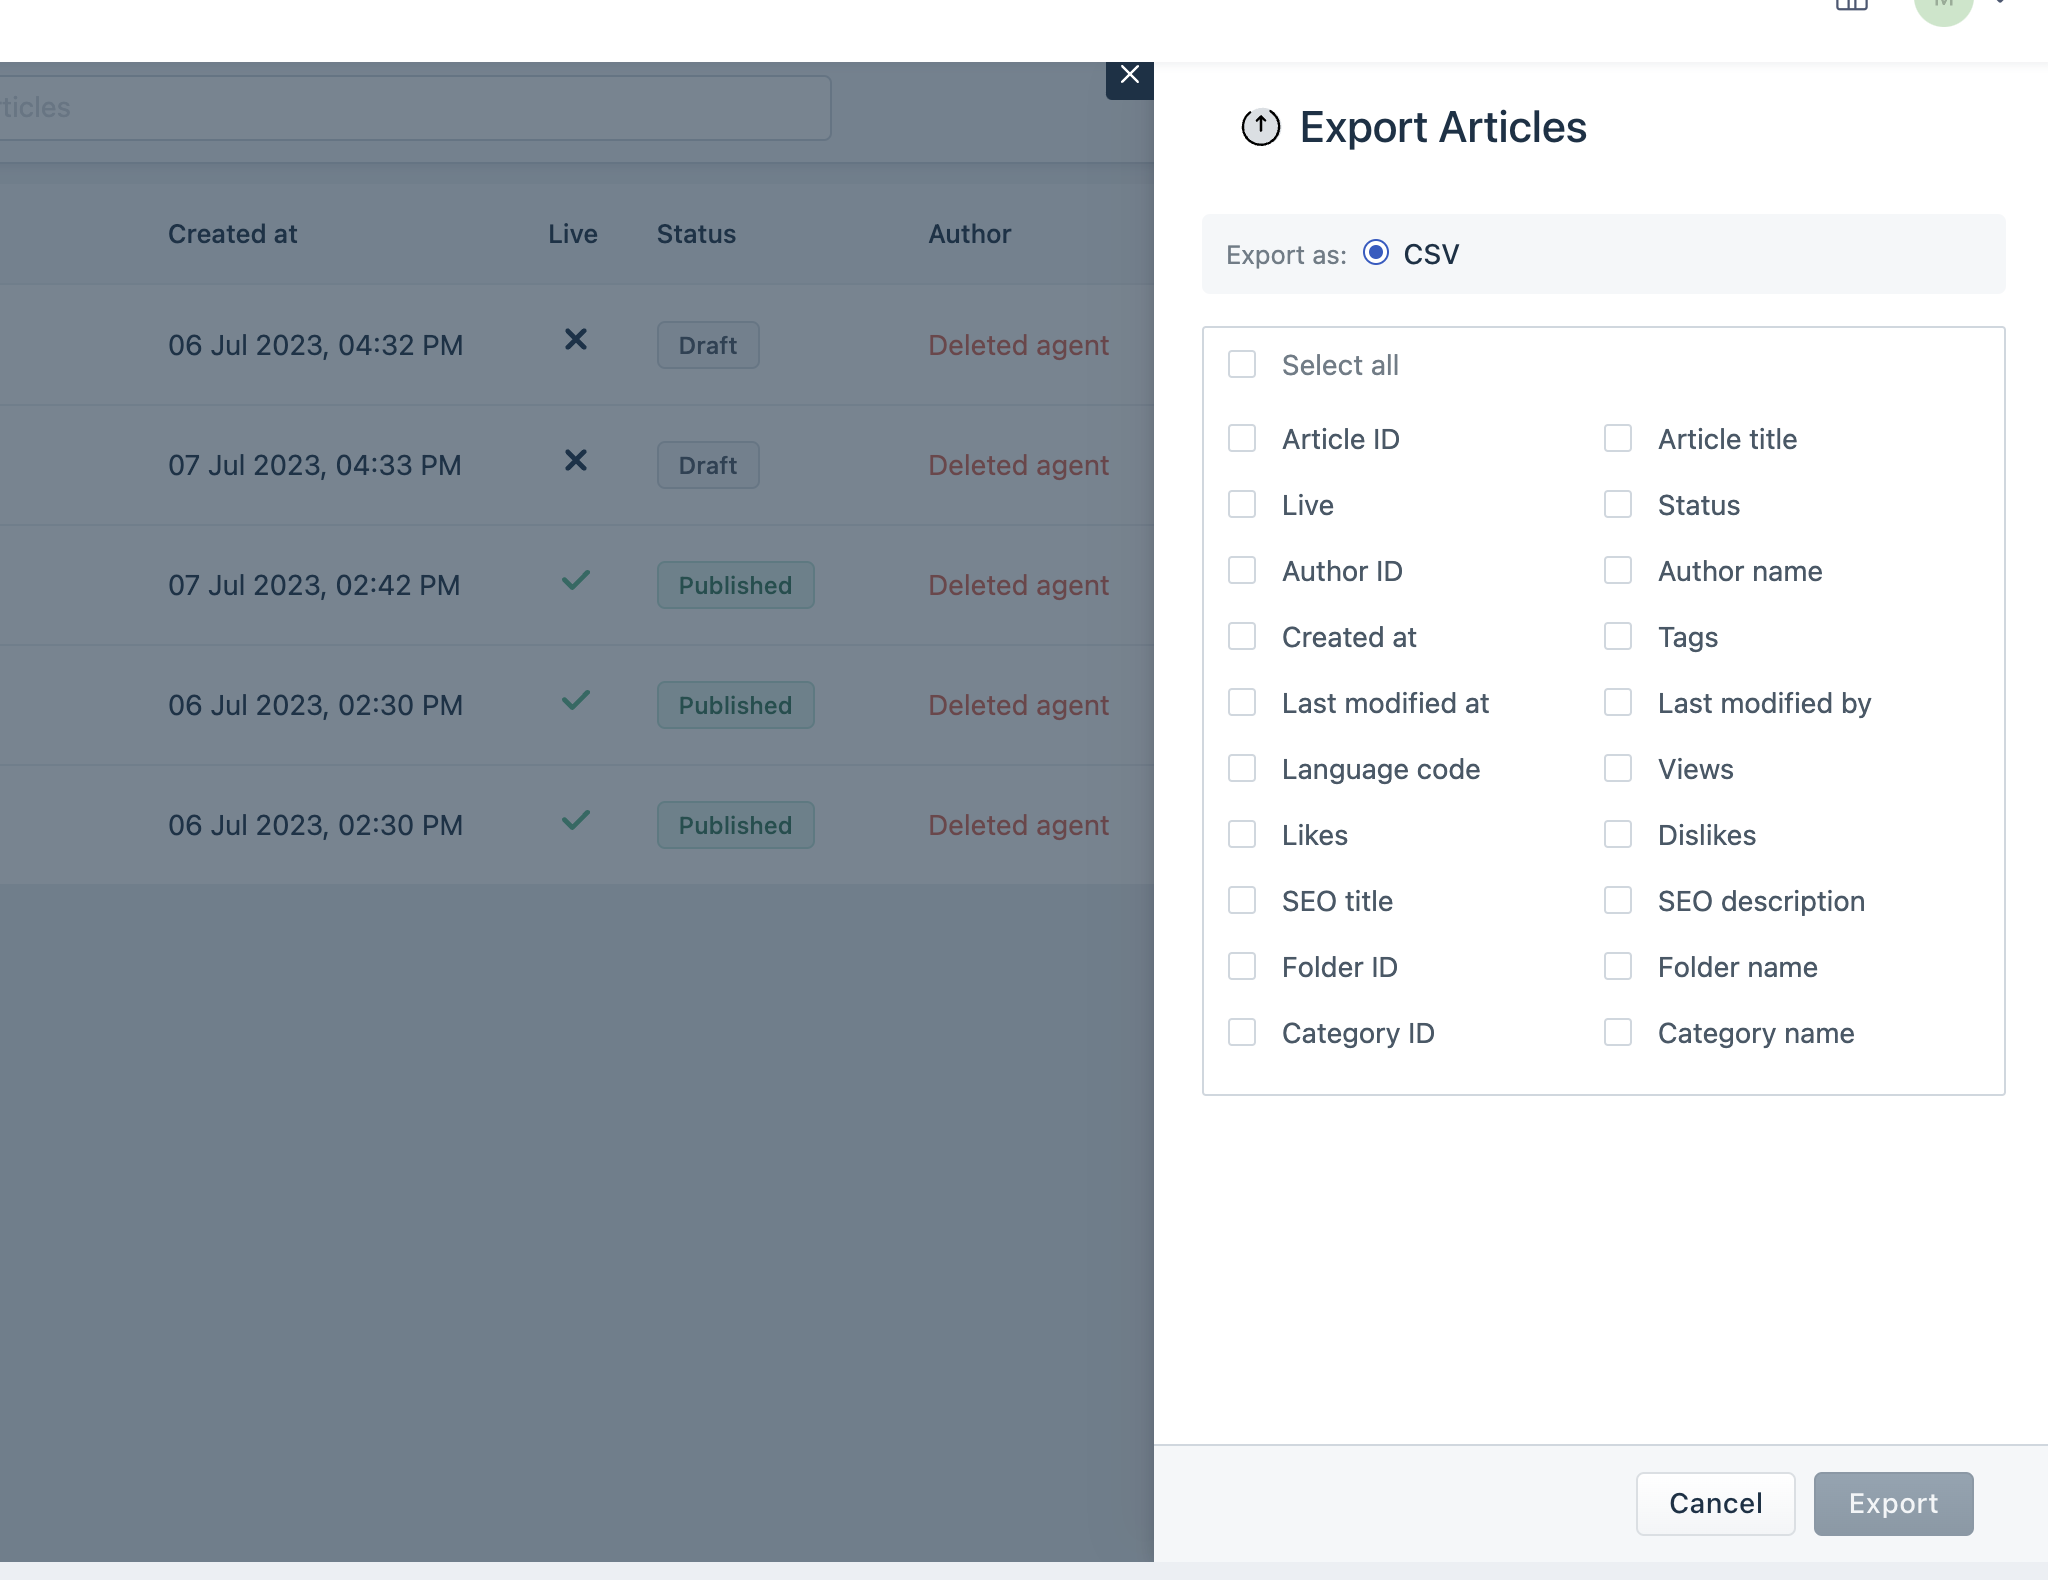
Task: Tick the Article title checkbox
Action: [x=1617, y=439]
